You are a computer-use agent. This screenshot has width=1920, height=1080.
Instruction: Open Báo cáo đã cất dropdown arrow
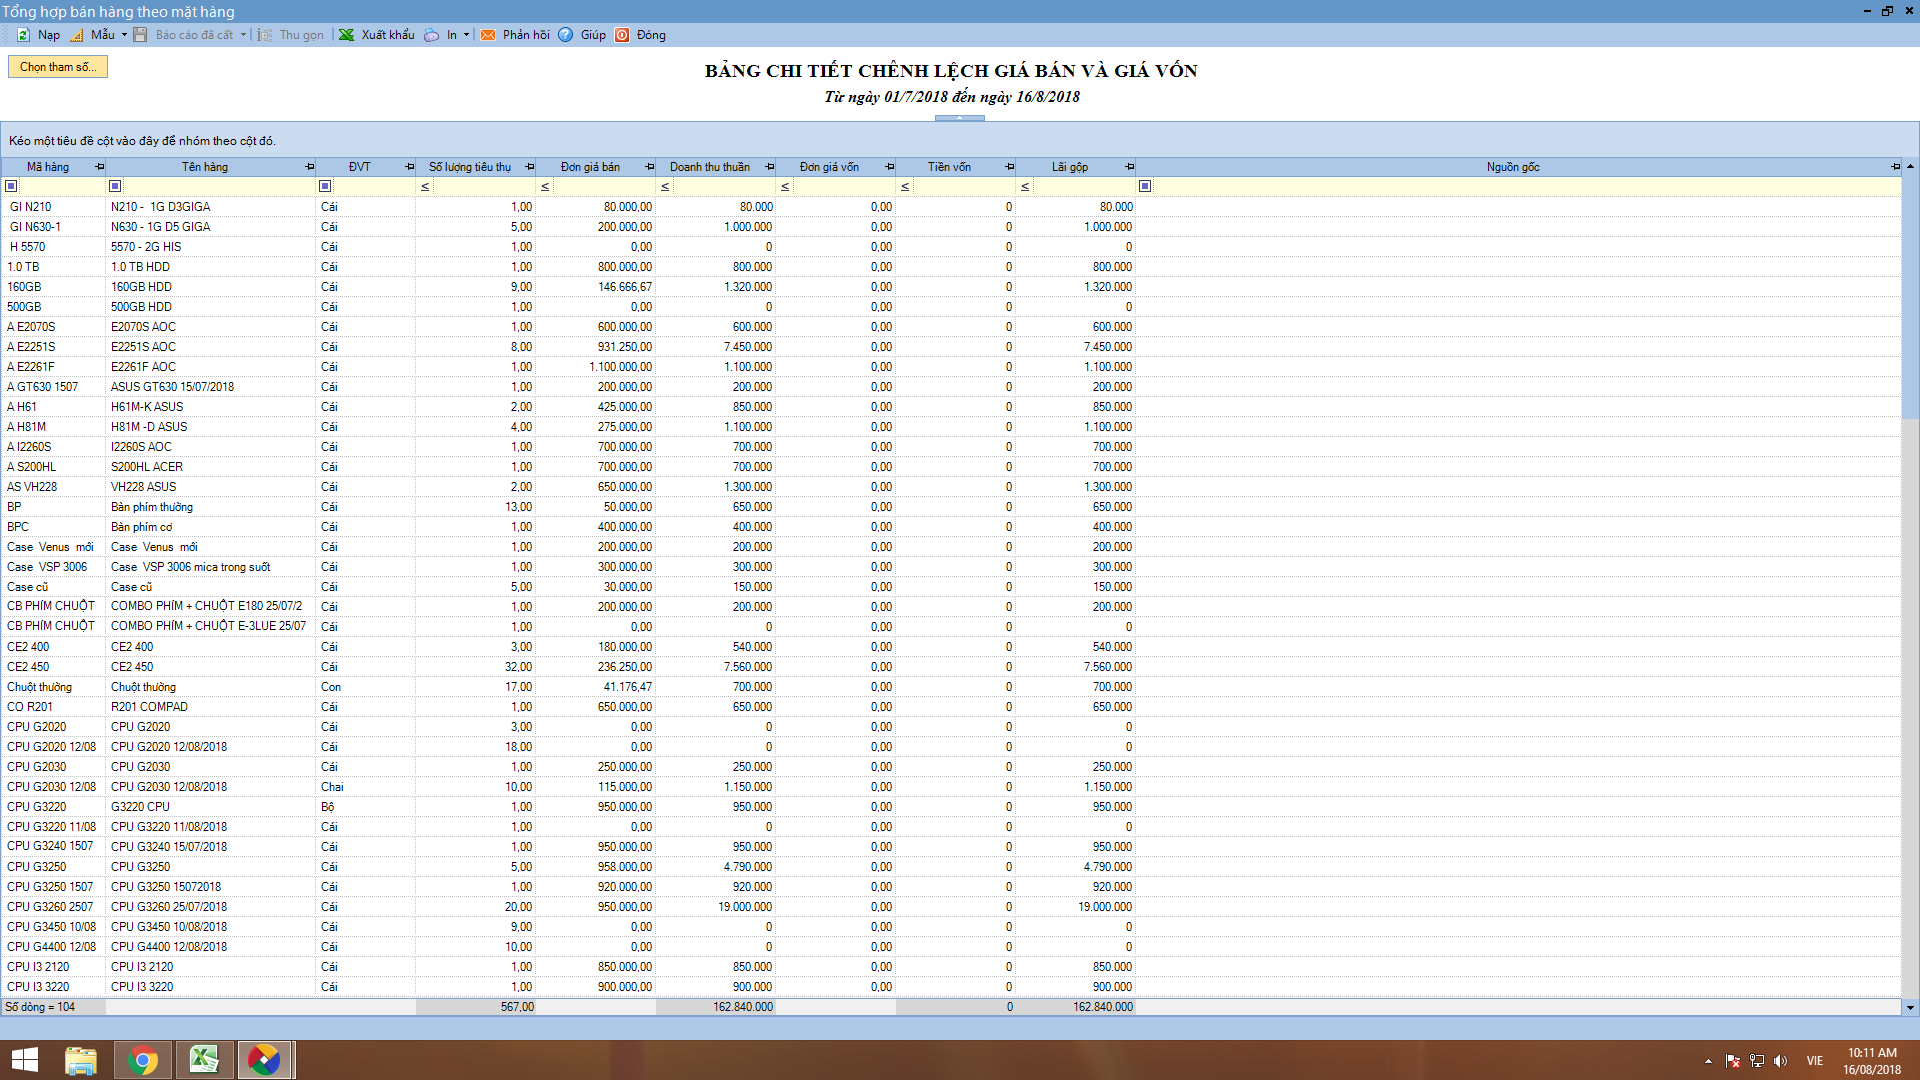tap(243, 35)
